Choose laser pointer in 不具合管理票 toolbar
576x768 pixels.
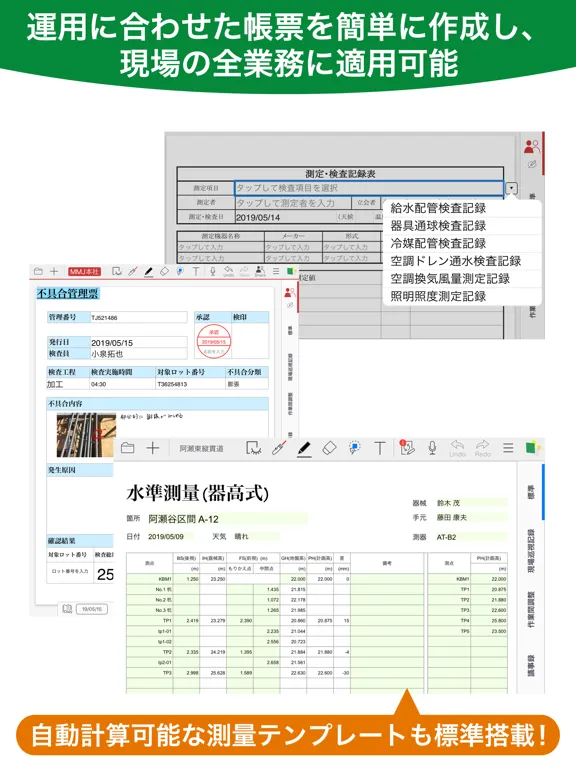pyautogui.click(x=132, y=271)
